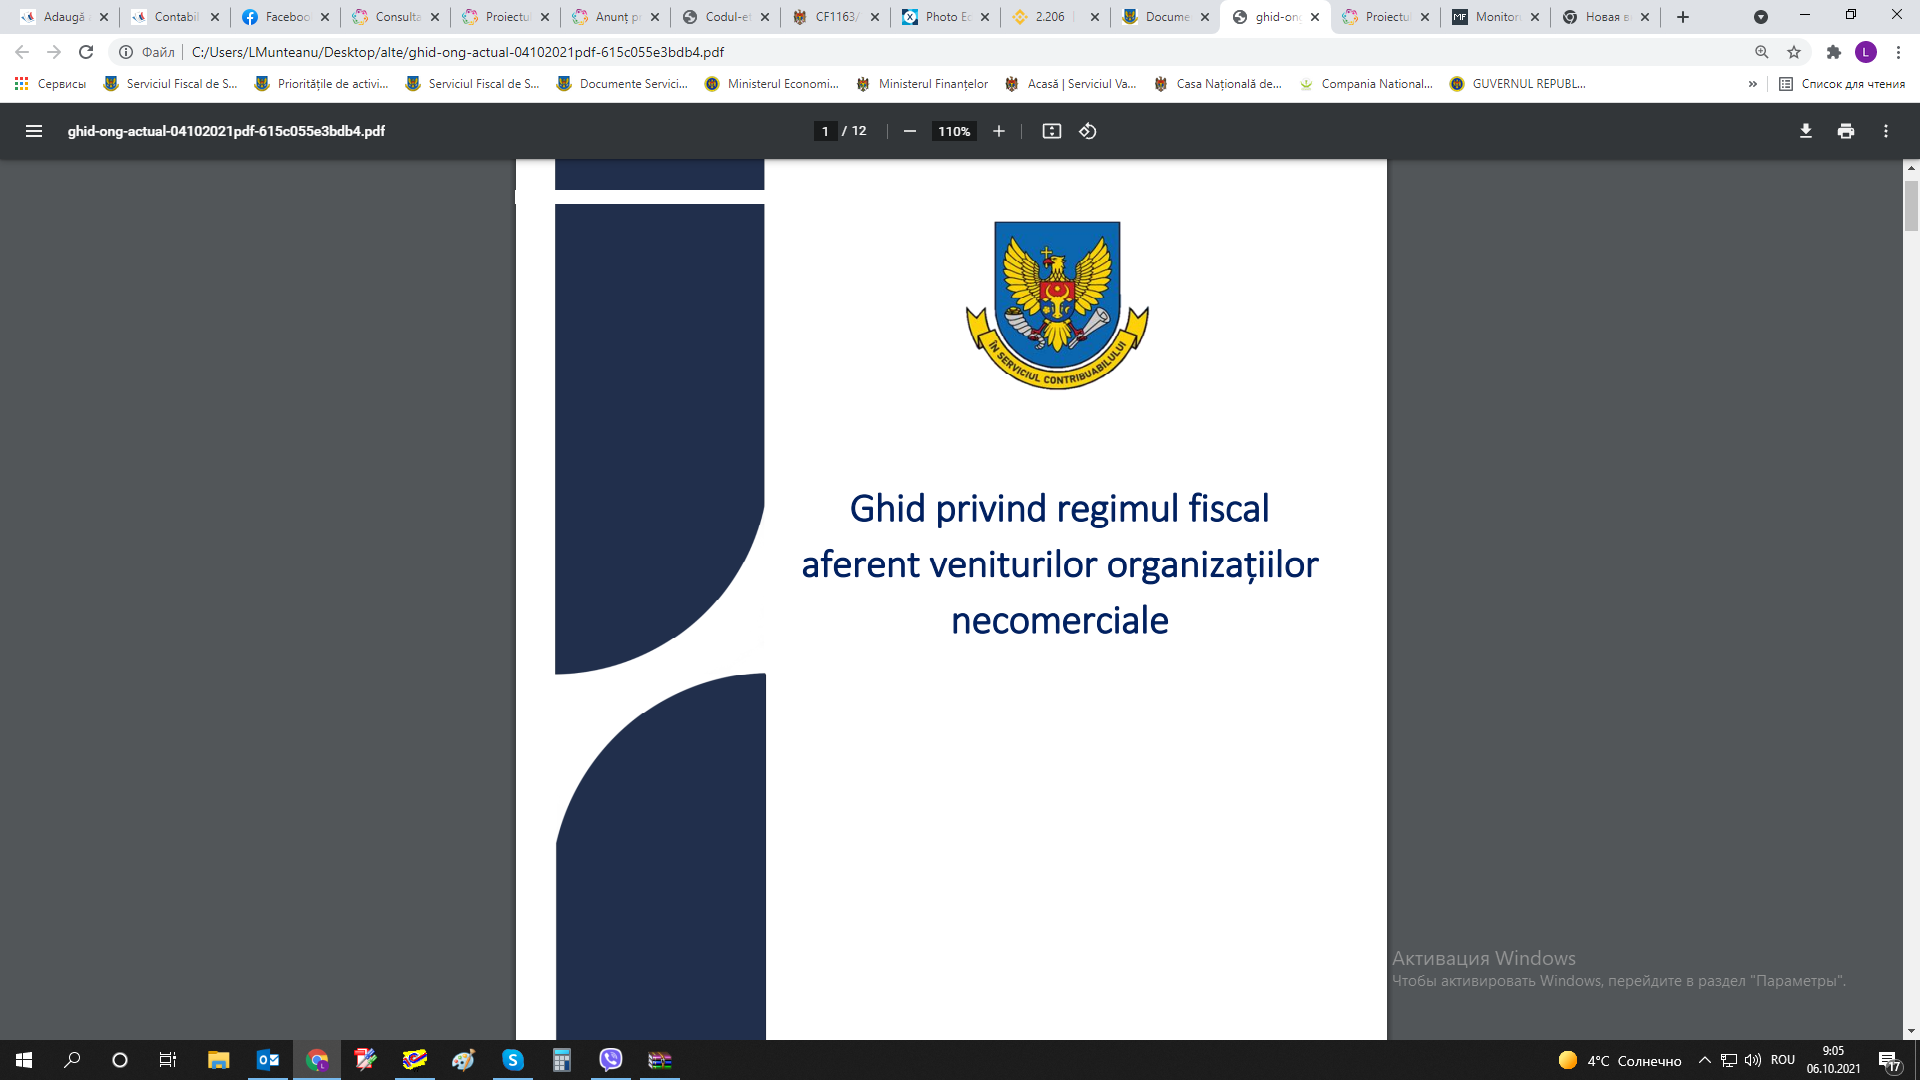Show hidden system tray icons
Image resolution: width=1920 pixels, height=1080 pixels.
pyautogui.click(x=1705, y=1060)
